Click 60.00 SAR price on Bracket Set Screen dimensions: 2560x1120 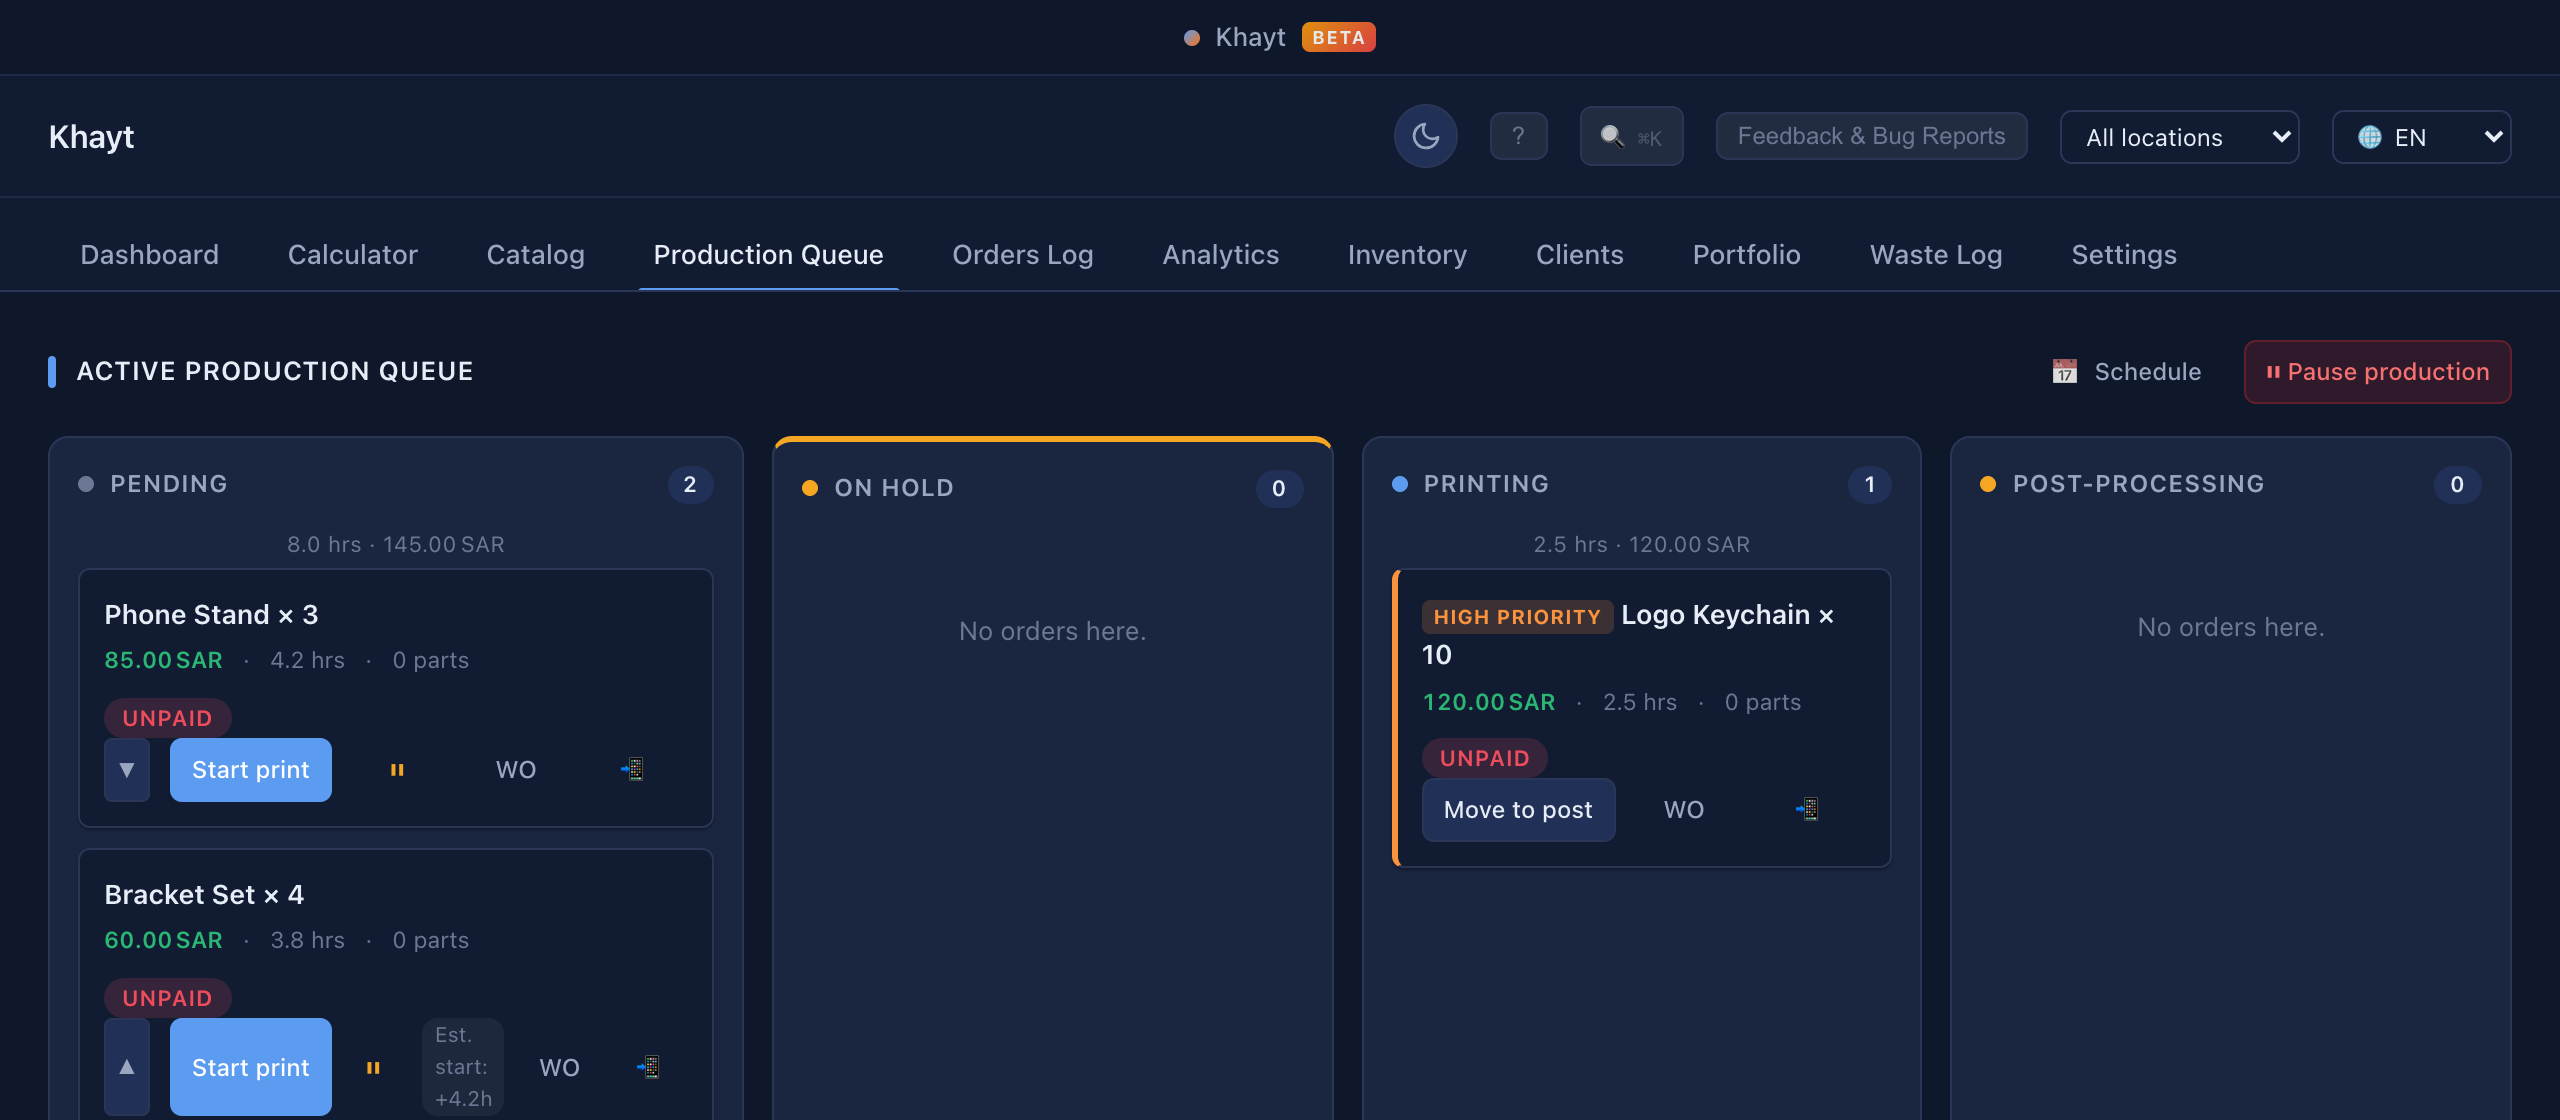(163, 940)
